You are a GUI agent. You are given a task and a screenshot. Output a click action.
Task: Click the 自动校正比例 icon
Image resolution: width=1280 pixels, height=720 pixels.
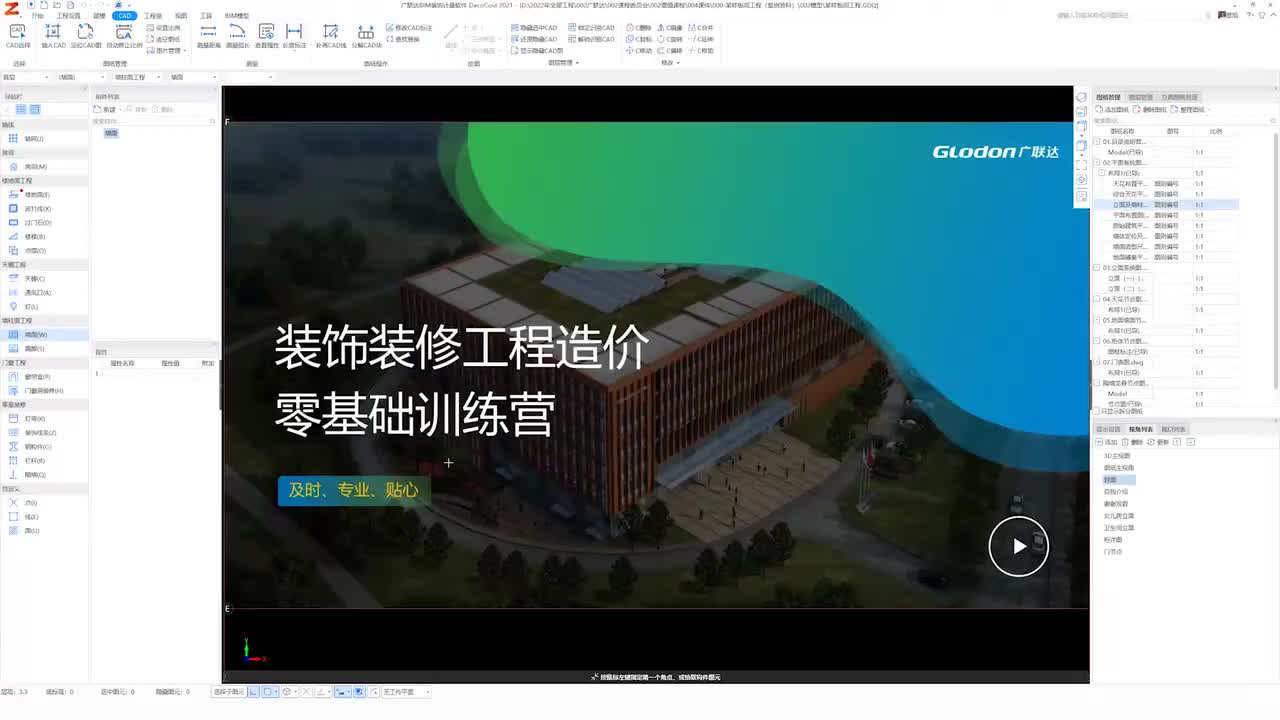[124, 37]
